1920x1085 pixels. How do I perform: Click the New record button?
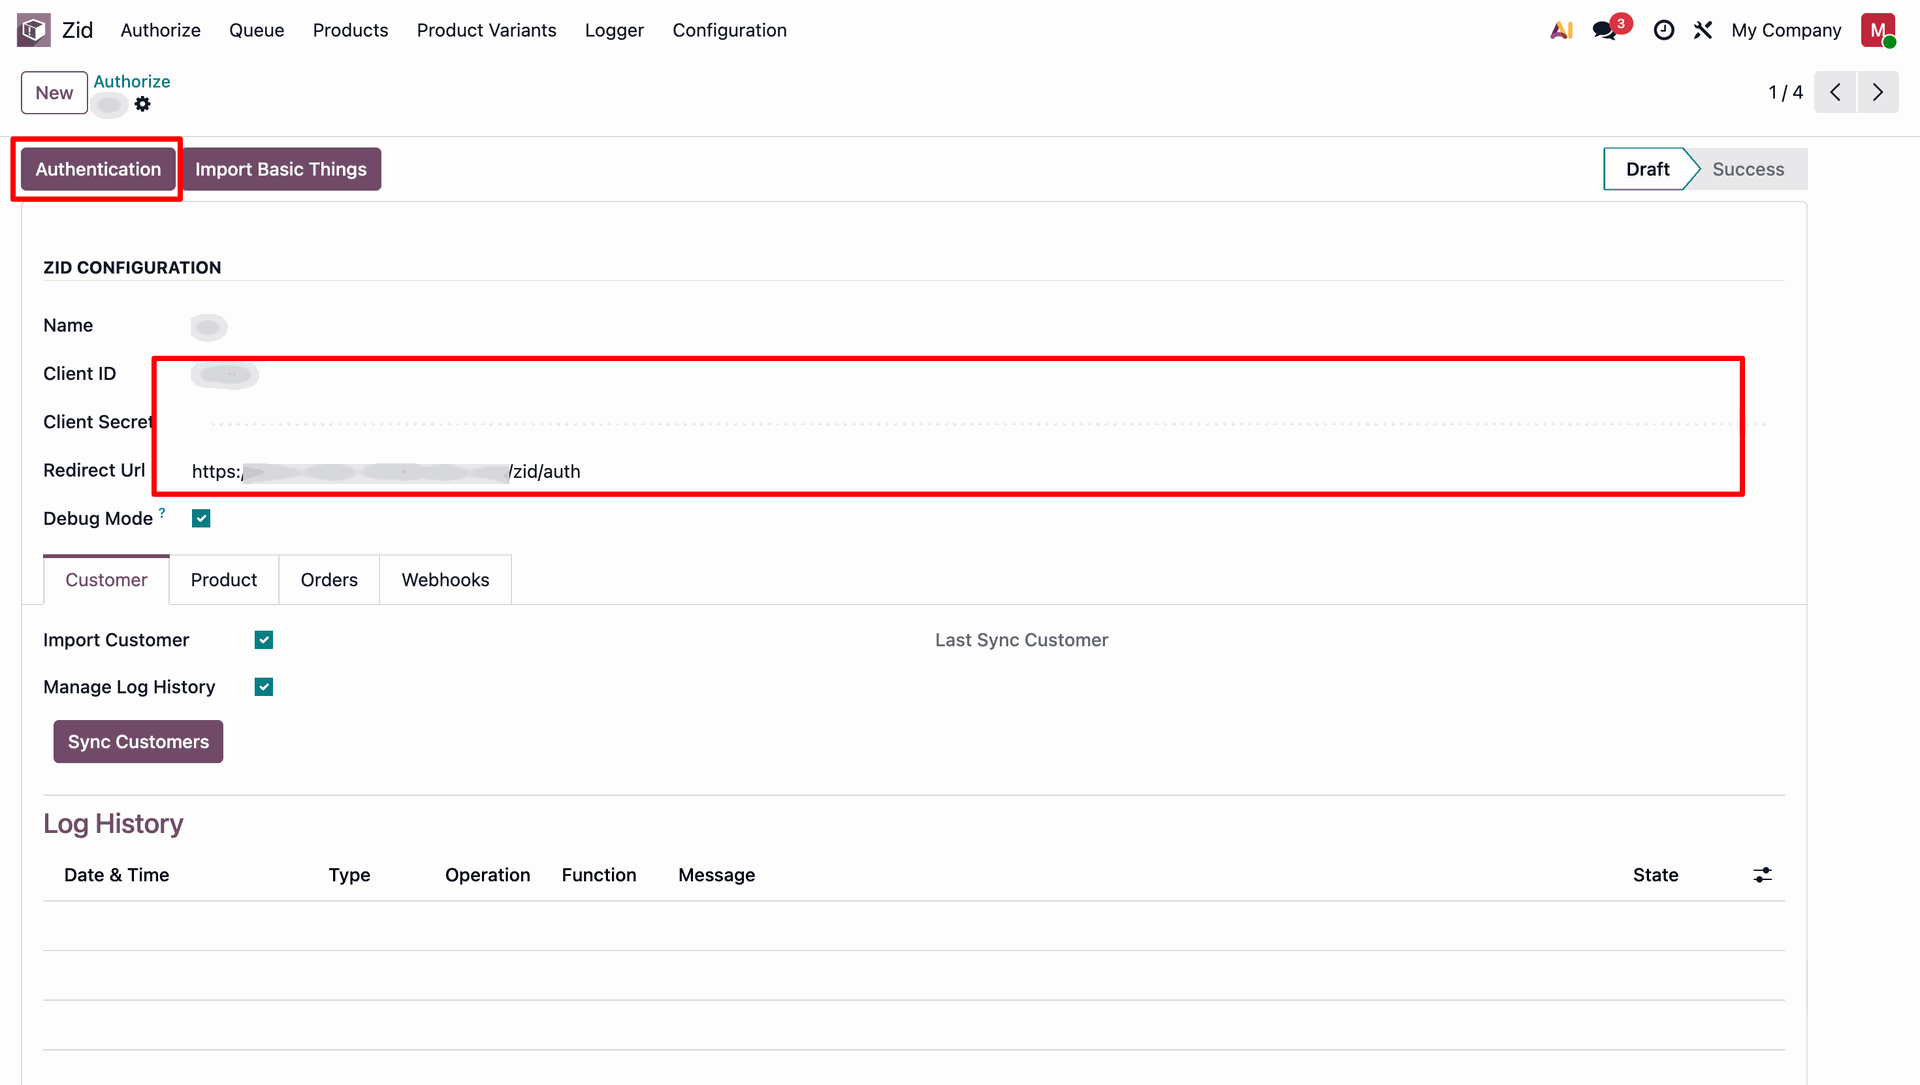(x=54, y=93)
